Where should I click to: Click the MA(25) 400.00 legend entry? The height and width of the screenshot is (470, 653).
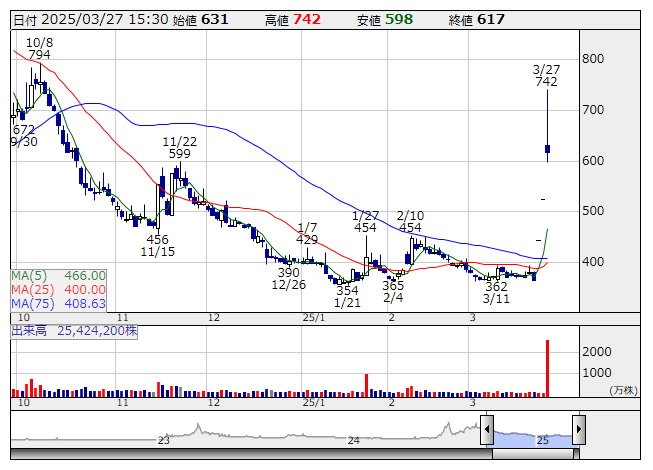(58, 289)
